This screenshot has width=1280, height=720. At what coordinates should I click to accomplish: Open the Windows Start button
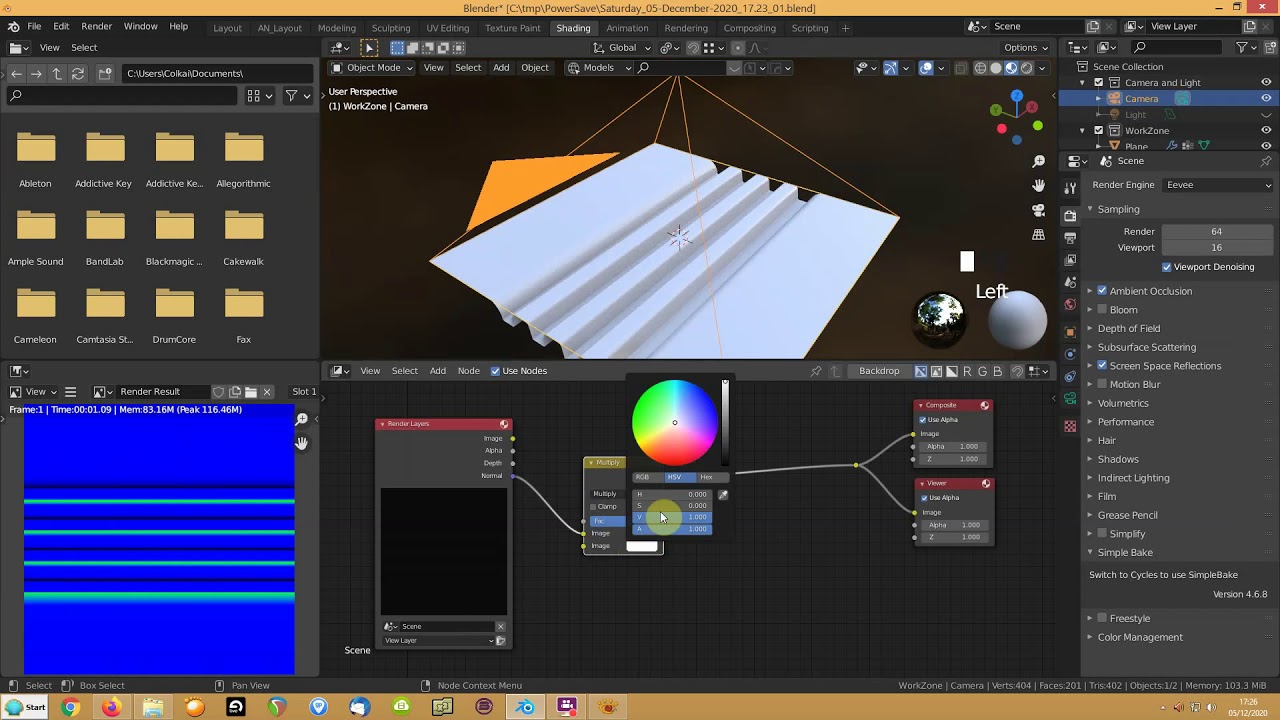coord(26,707)
